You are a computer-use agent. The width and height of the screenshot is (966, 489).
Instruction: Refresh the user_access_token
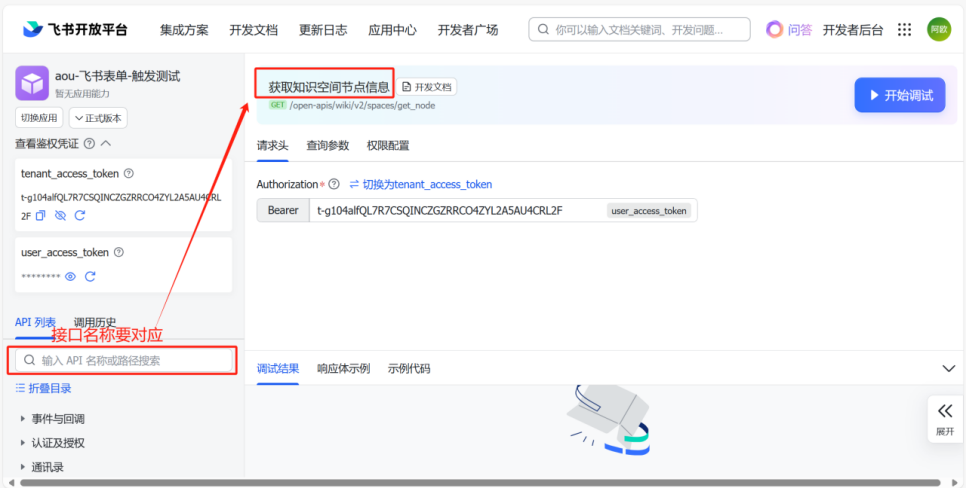coord(90,277)
